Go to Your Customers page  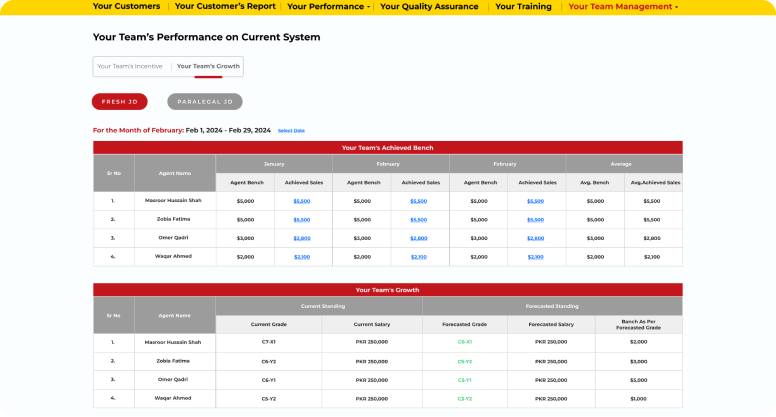(126, 6)
